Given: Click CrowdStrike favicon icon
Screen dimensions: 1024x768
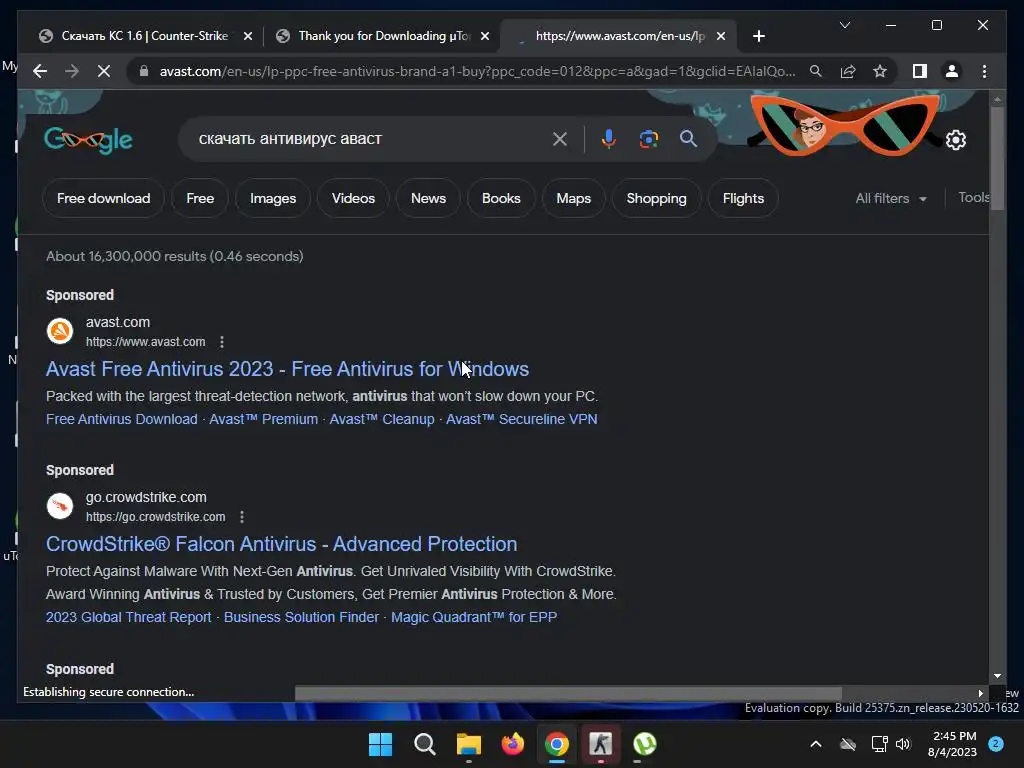Looking at the screenshot, I should (x=59, y=506).
